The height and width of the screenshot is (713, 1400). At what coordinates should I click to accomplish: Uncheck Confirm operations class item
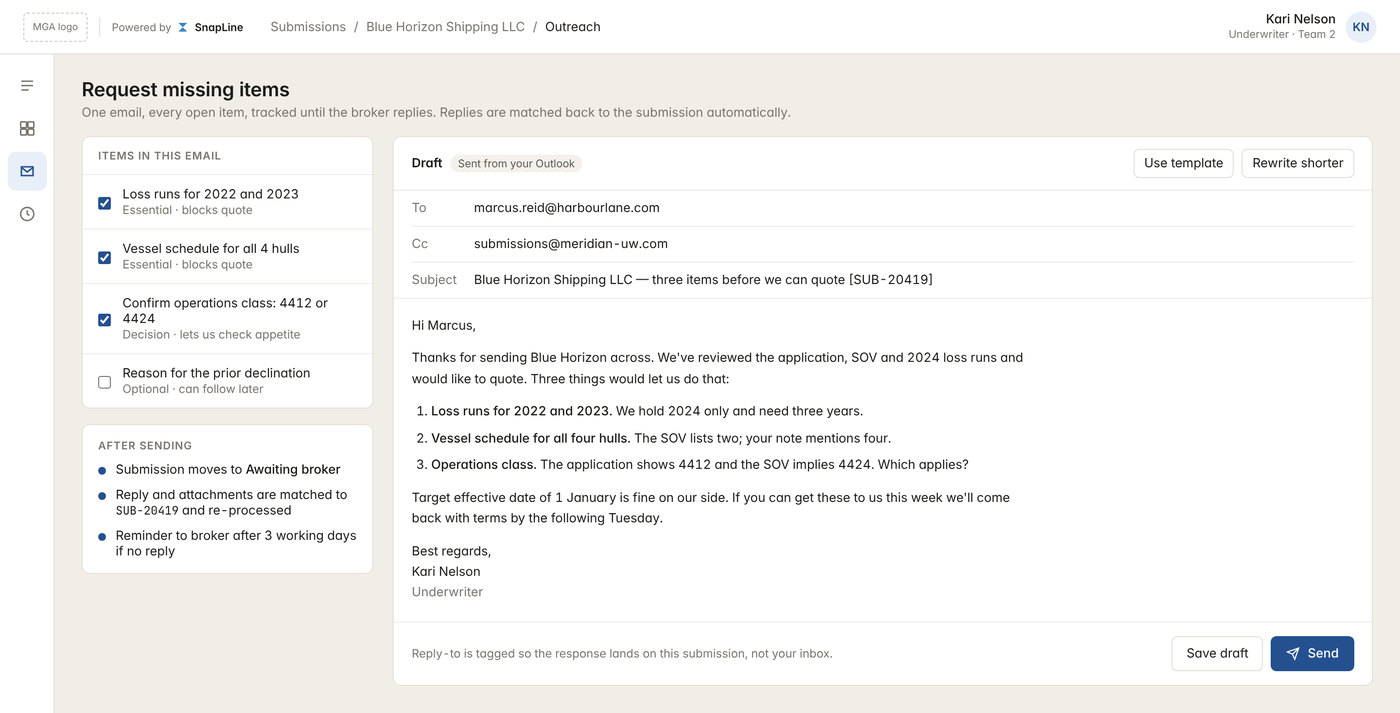coord(105,319)
